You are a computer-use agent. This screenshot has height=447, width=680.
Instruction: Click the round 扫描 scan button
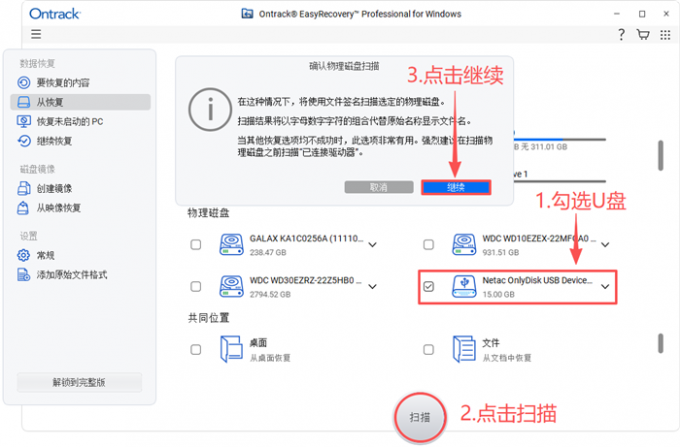click(x=420, y=417)
